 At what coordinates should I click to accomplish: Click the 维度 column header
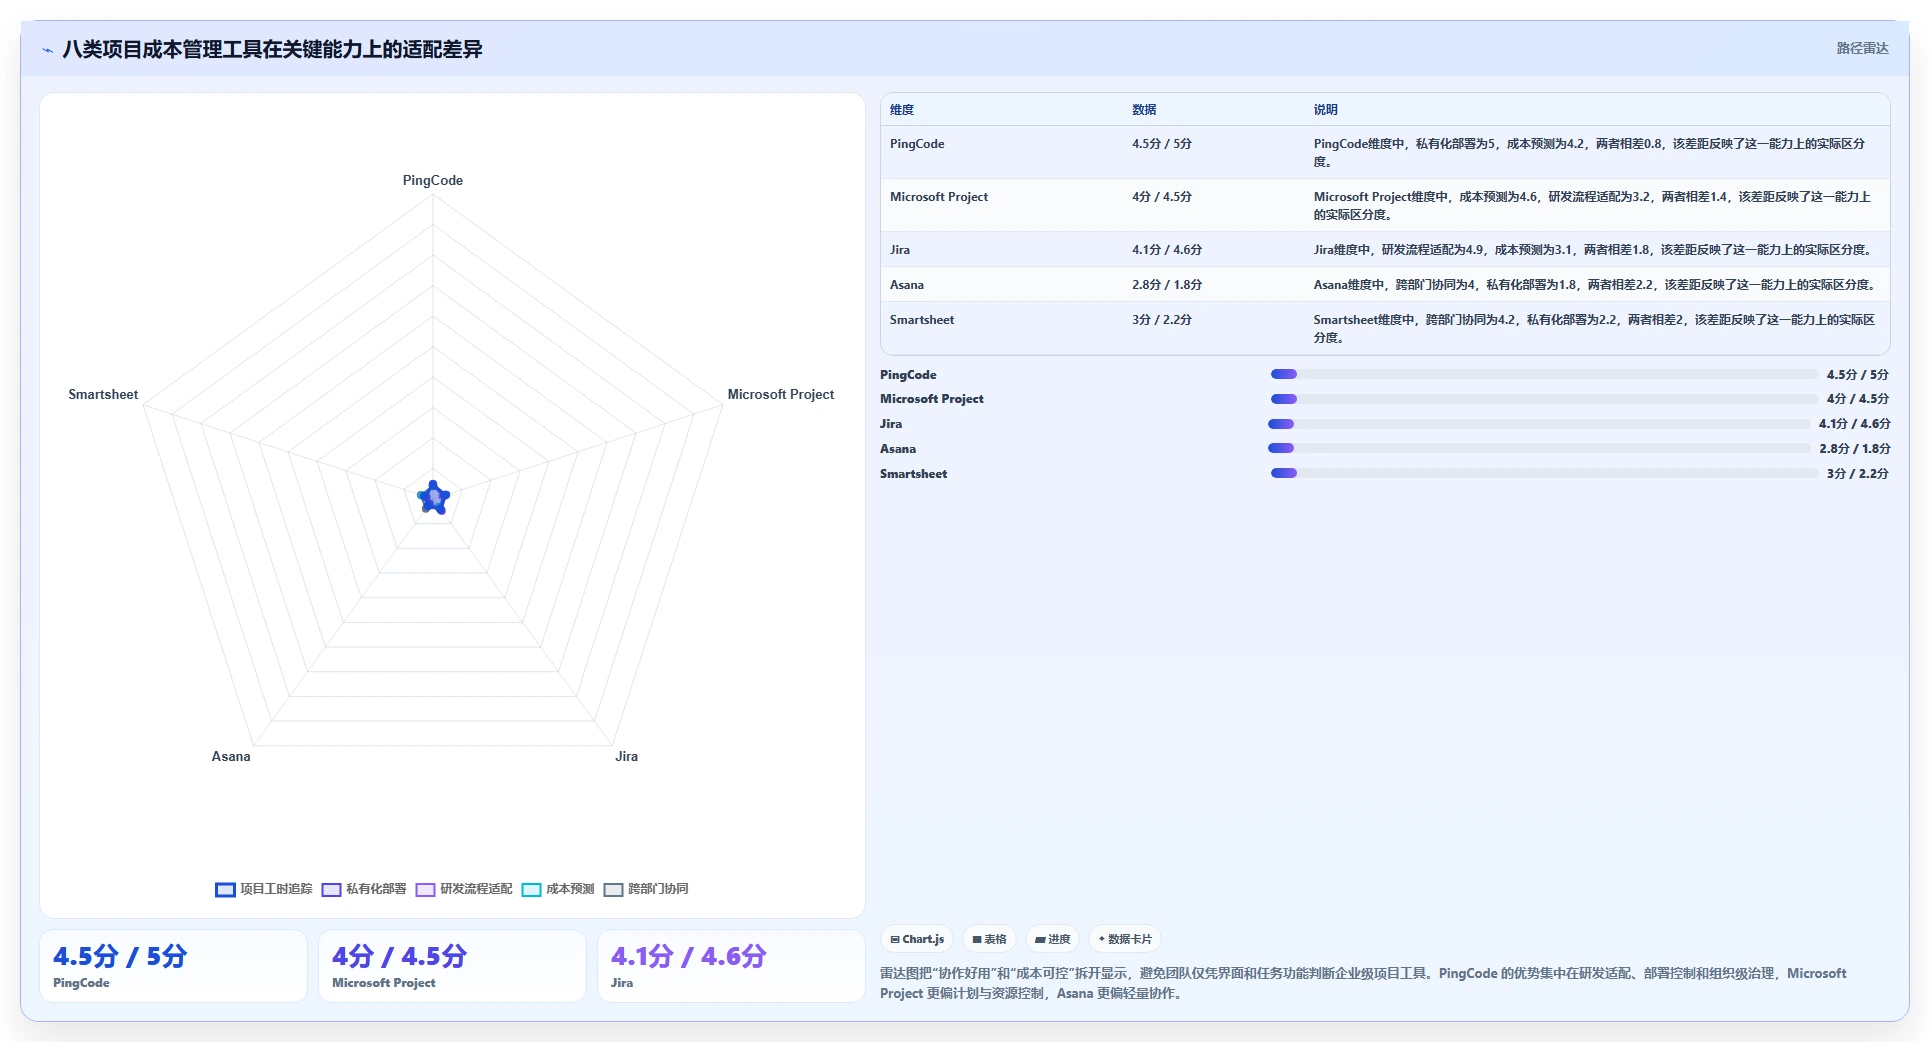tap(902, 110)
